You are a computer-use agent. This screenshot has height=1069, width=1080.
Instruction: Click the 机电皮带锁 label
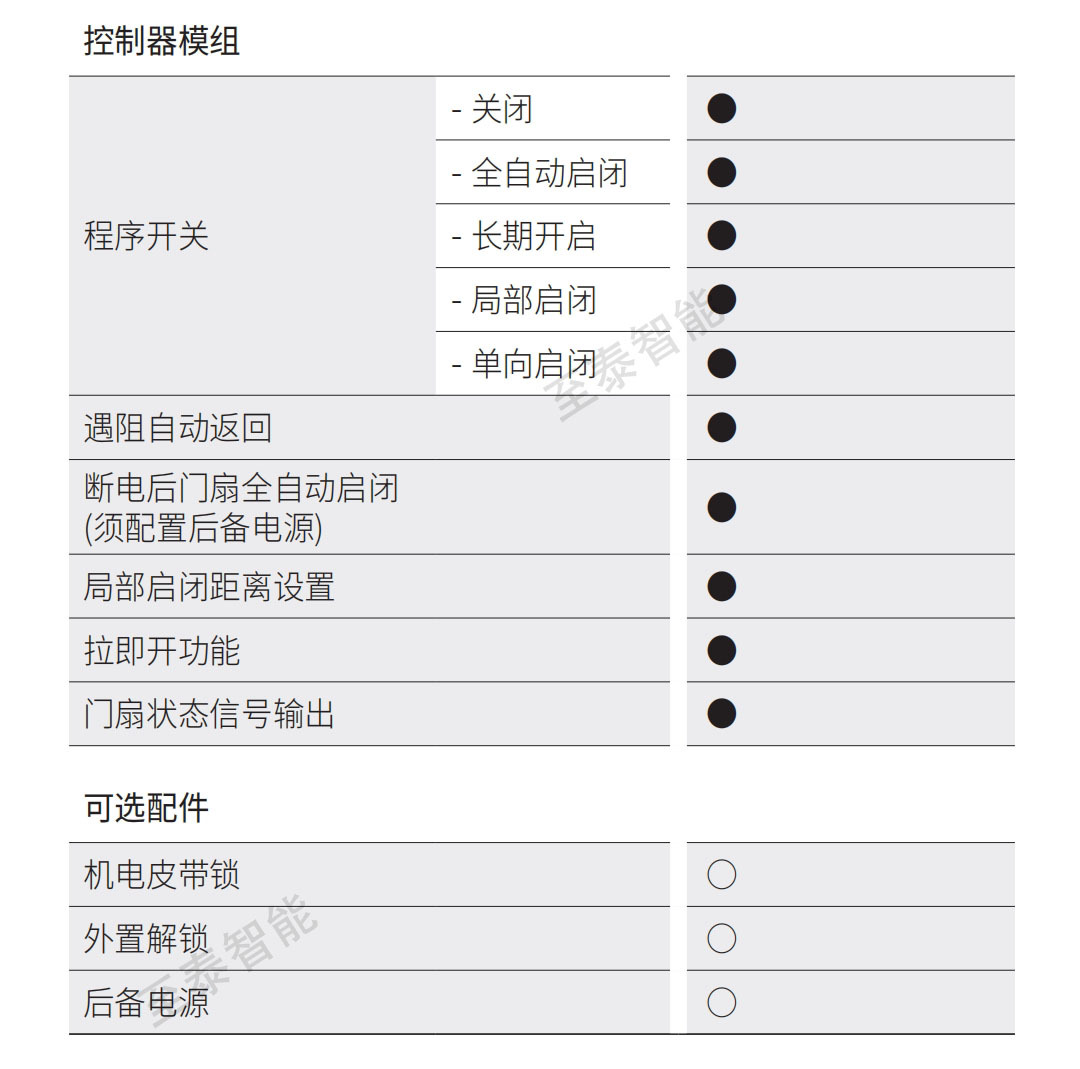162,875
